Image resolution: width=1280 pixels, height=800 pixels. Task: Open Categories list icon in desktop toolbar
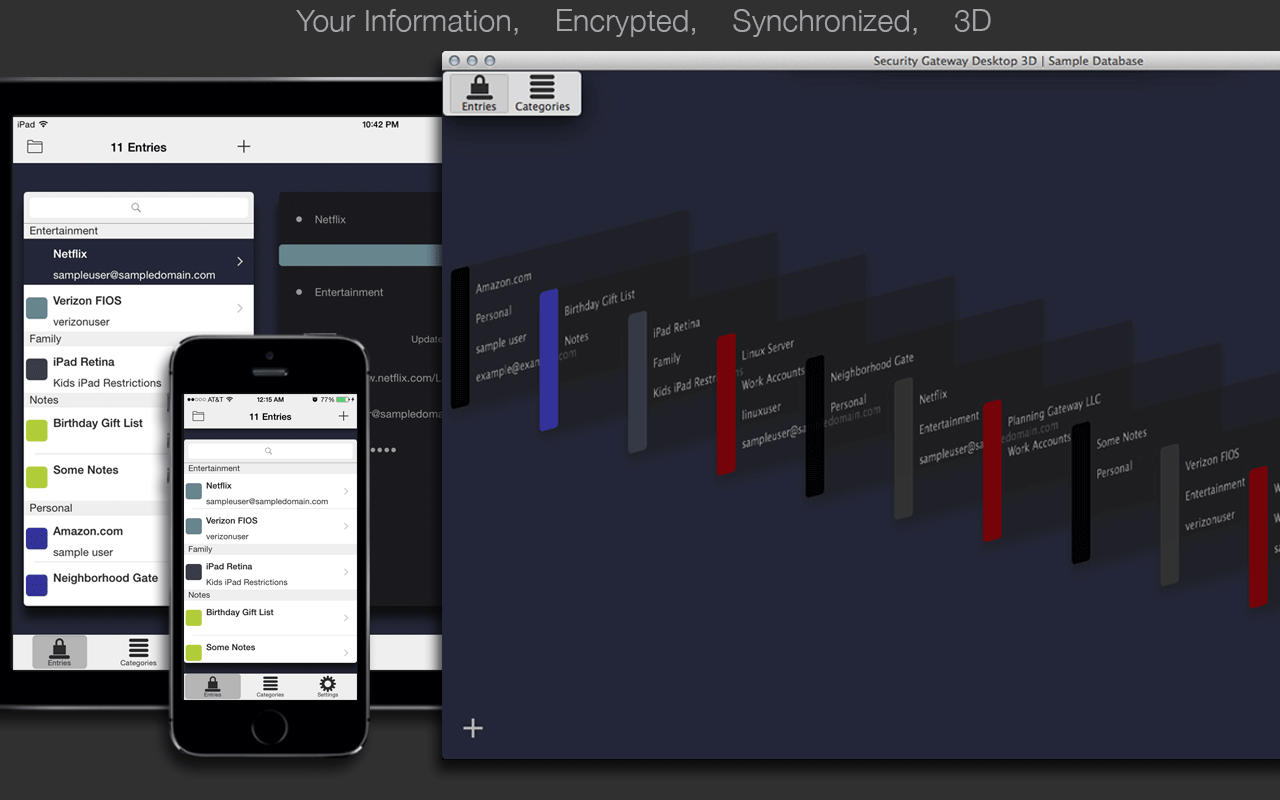pyautogui.click(x=542, y=93)
